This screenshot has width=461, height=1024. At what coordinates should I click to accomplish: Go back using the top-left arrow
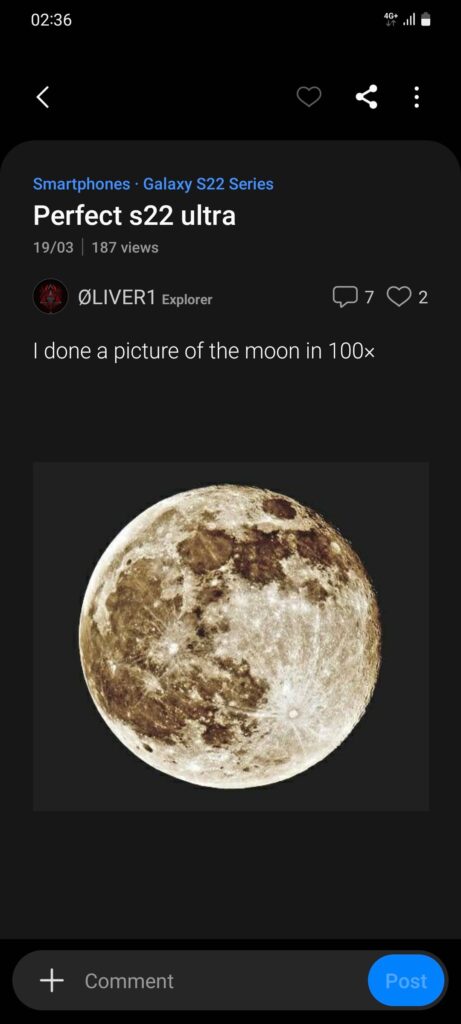(x=42, y=98)
